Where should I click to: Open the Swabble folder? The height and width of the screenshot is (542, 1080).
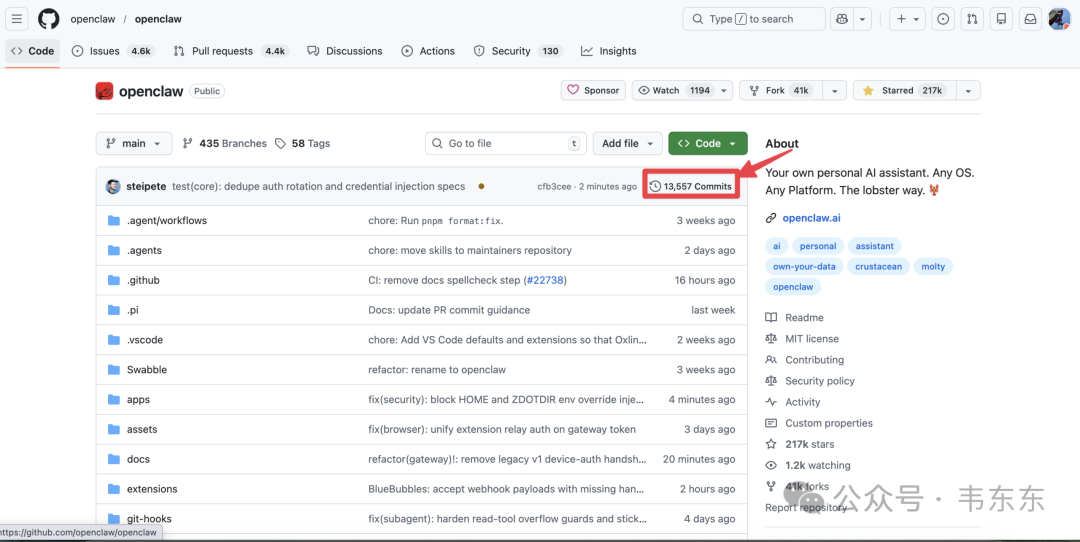pyautogui.click(x=147, y=370)
